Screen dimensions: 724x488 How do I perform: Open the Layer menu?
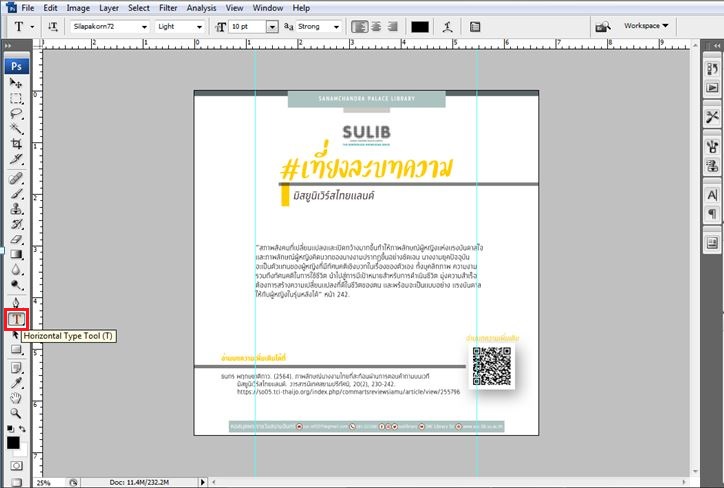(109, 8)
